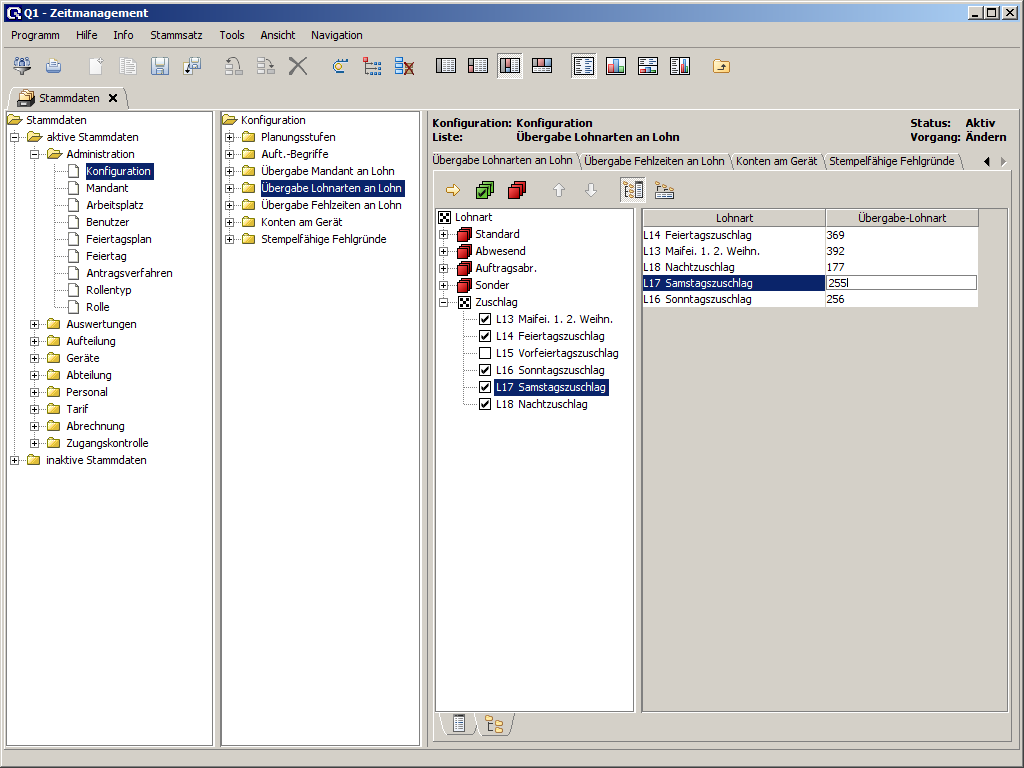Toggle the L18 Nachtzuschlag checkbox
The image size is (1024, 768).
[485, 404]
